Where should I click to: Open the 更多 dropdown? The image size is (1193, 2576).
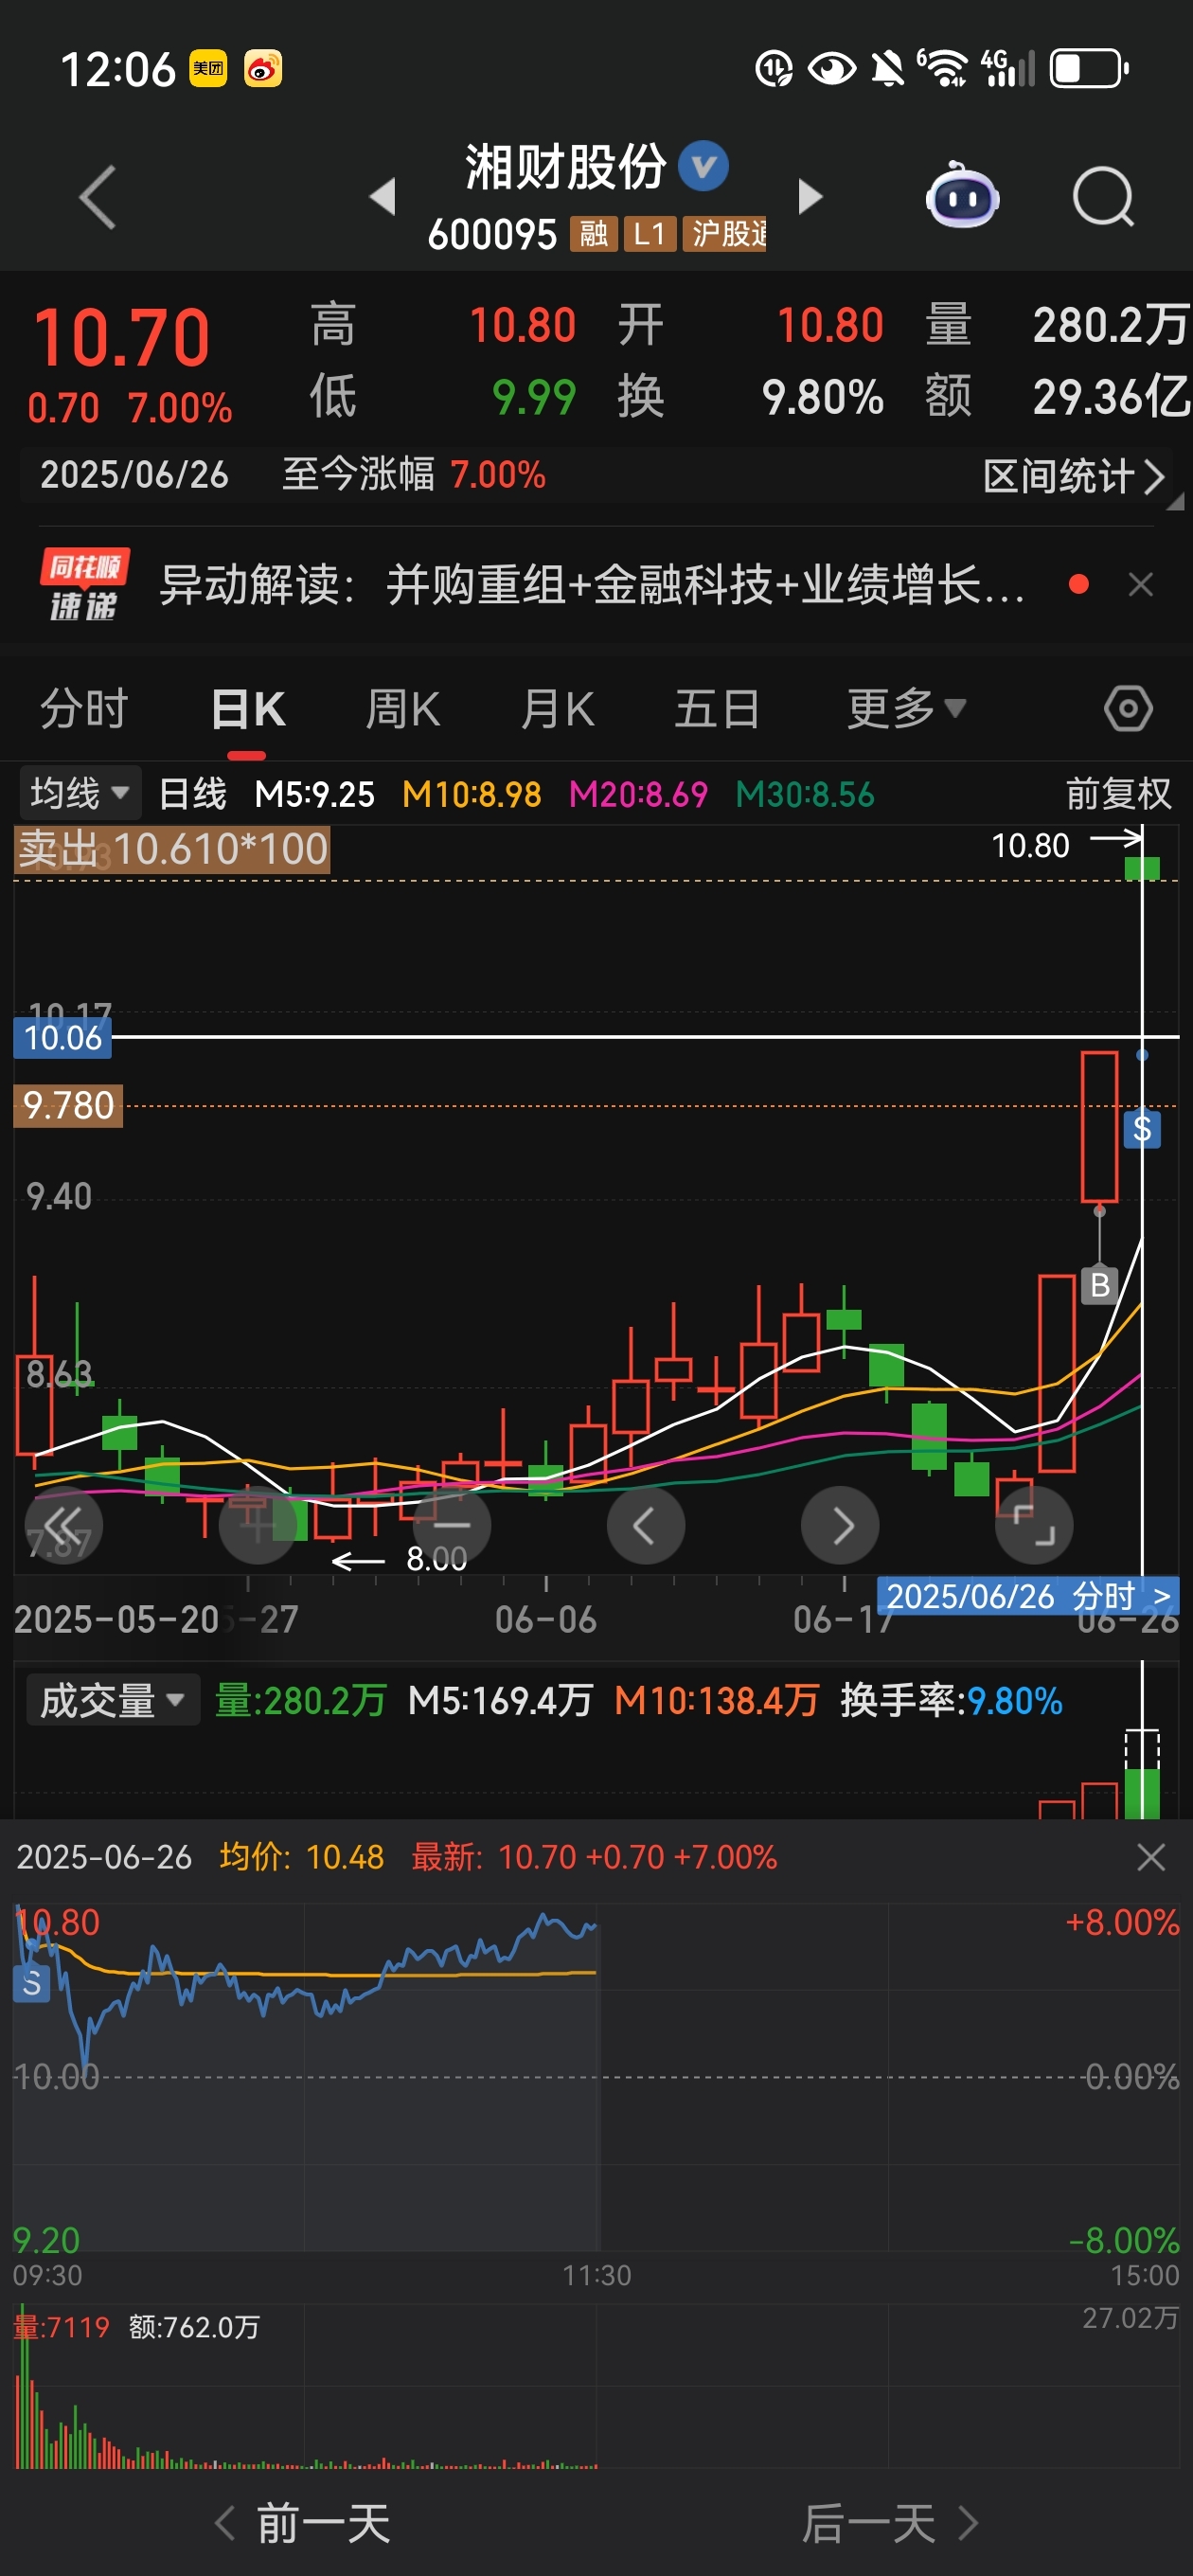[x=906, y=708]
